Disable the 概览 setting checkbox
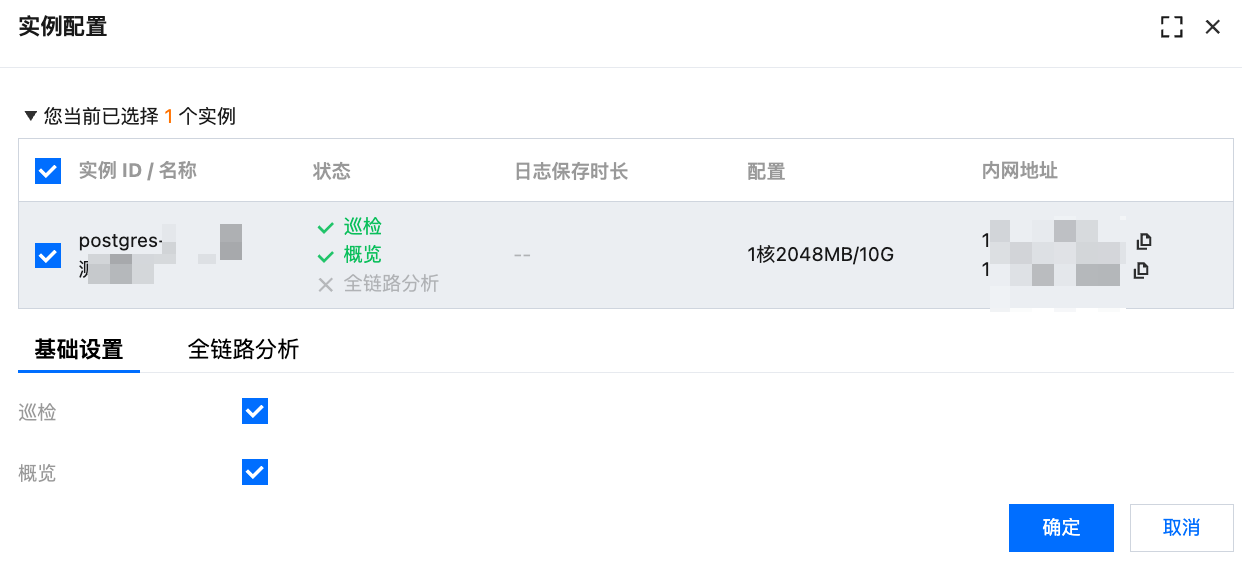The width and height of the screenshot is (1242, 568). (255, 472)
